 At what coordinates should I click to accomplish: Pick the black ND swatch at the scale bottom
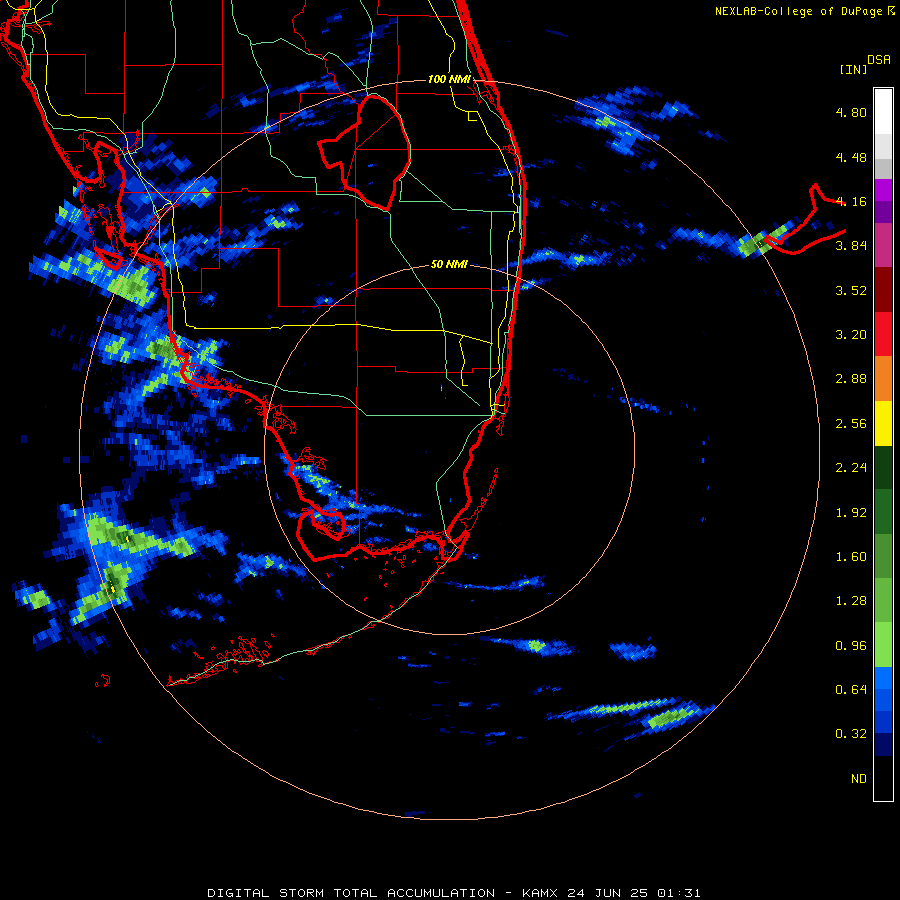click(883, 778)
